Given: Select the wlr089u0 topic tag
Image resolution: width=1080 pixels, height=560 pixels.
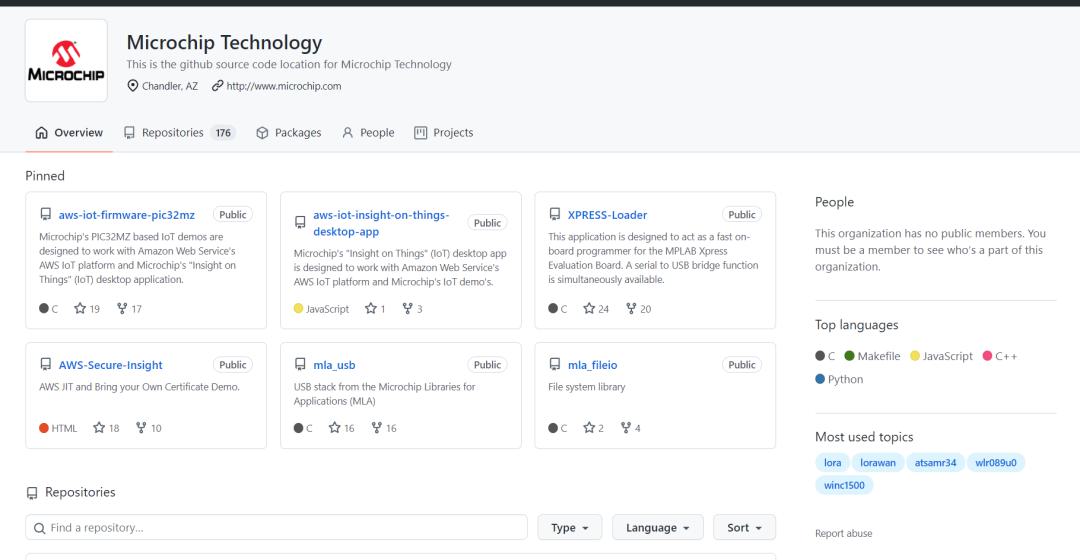Looking at the screenshot, I should (x=995, y=463).
